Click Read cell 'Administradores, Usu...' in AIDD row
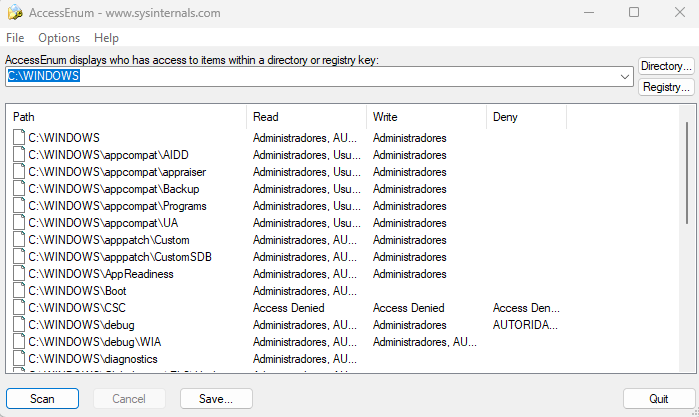The height and width of the screenshot is (417, 699). [x=307, y=155]
